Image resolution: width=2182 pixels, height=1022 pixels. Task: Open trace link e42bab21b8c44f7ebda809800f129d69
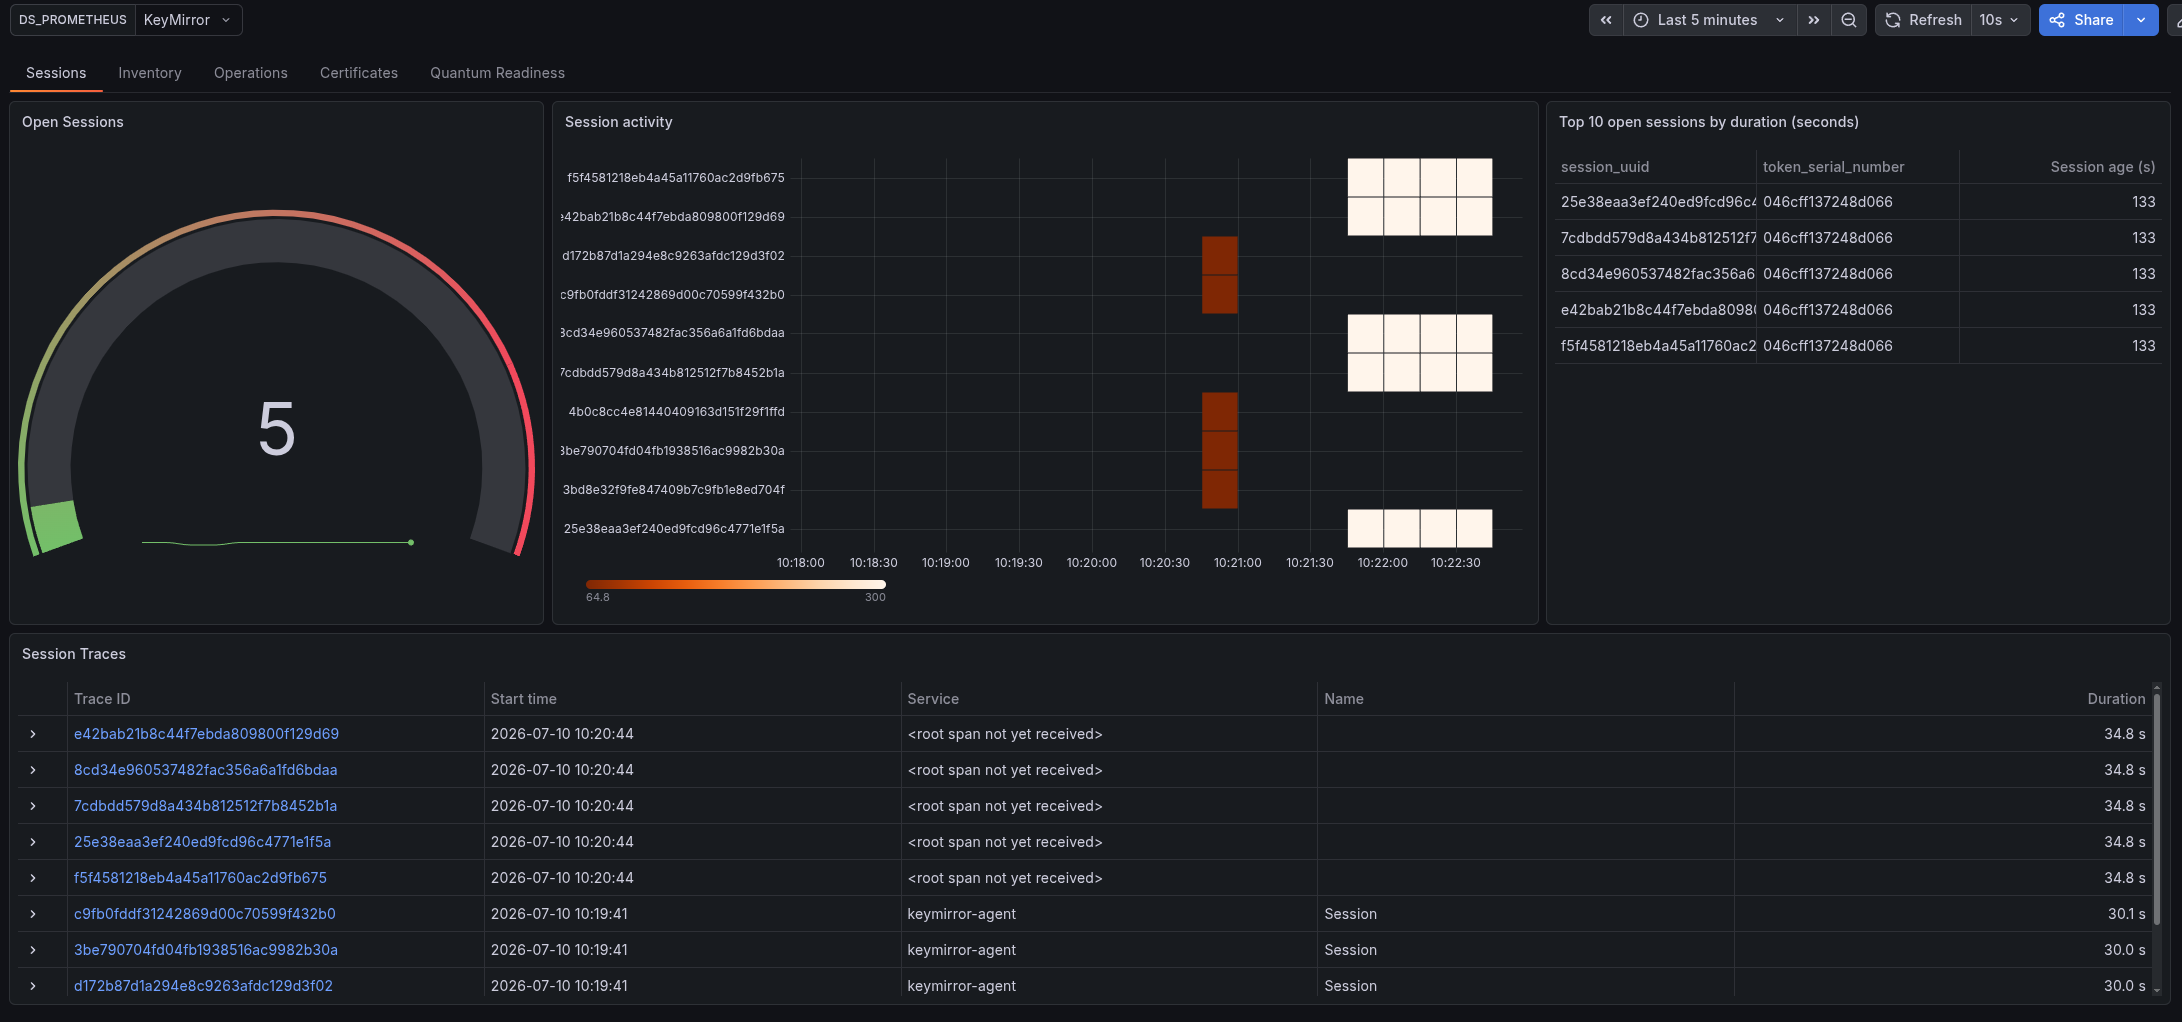point(206,734)
